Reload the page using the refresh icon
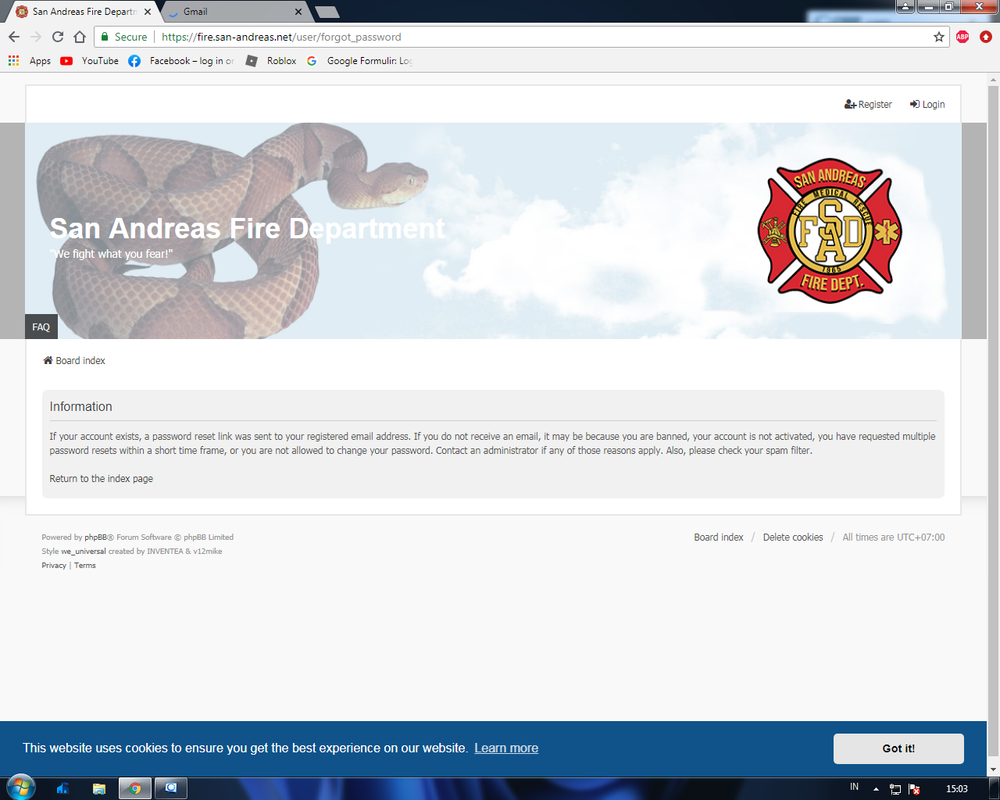The image size is (1000, 800). point(57,37)
